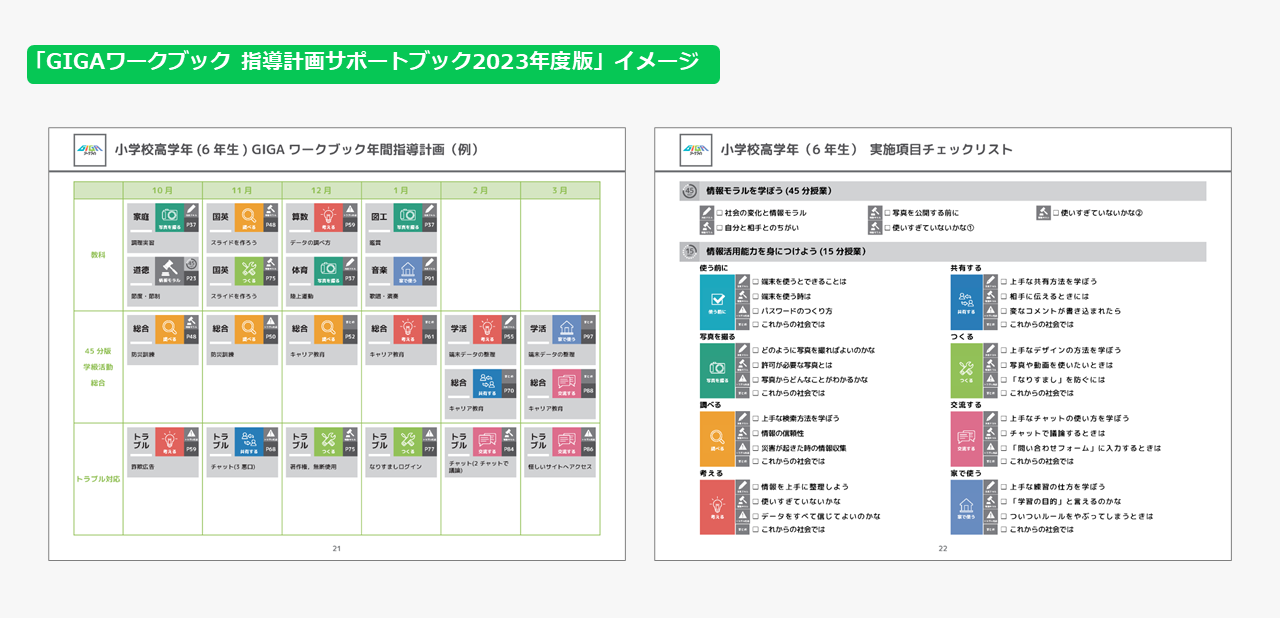
Task: Check 使いすぎていないかな② box
Action: tap(1056, 213)
